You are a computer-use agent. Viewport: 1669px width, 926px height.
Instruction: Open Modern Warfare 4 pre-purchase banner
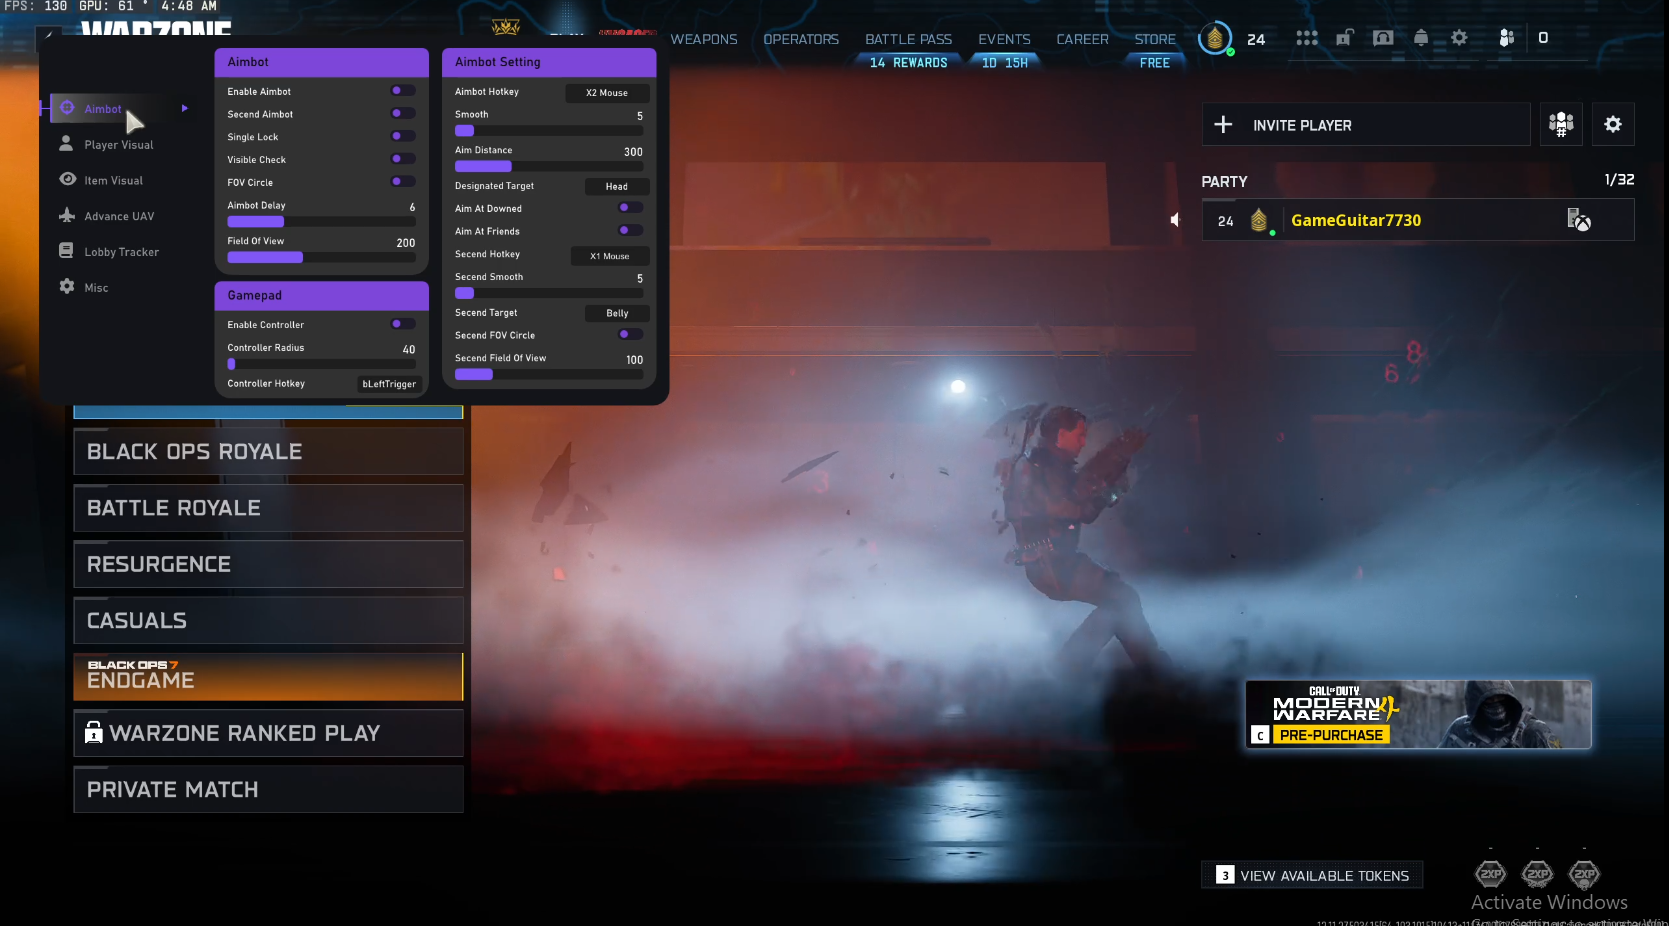pos(1418,714)
